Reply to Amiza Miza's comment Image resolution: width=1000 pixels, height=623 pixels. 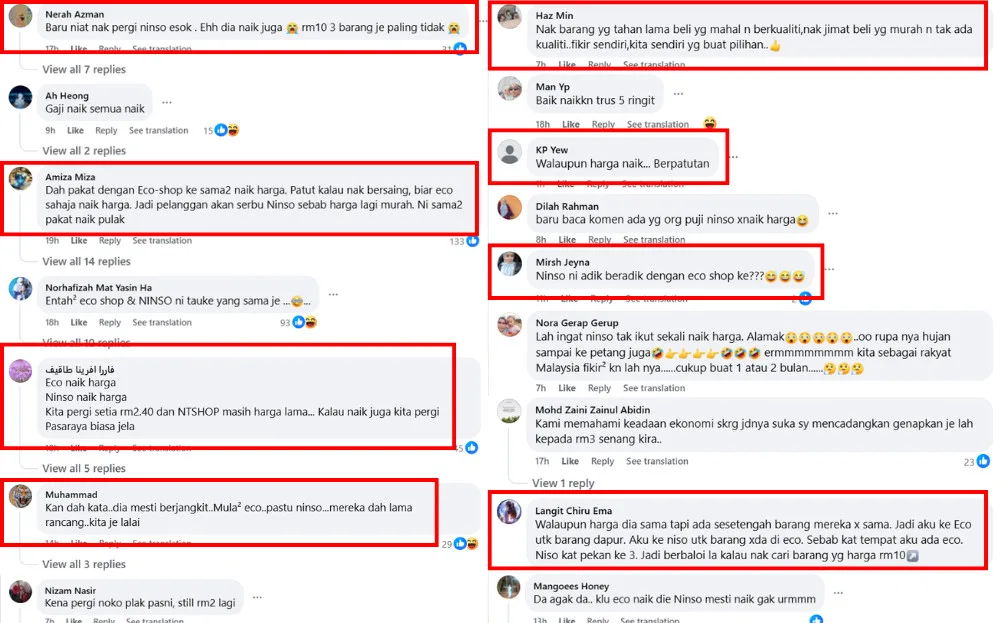tap(110, 241)
